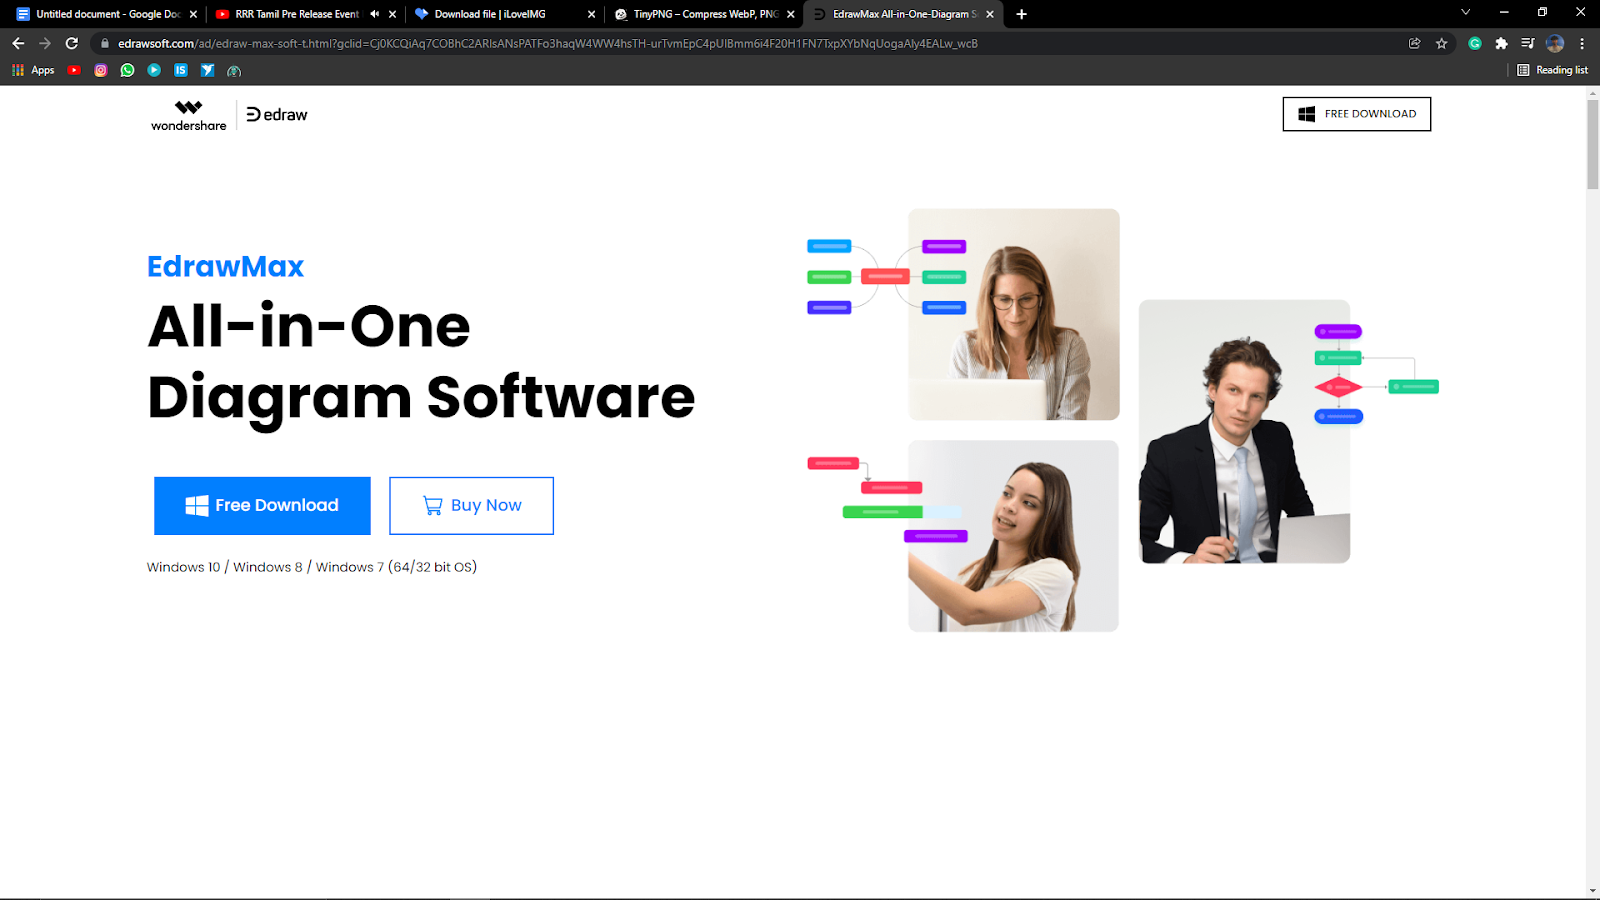The height and width of the screenshot is (900, 1600).
Task: Open the Grammarly extension
Action: (1475, 43)
